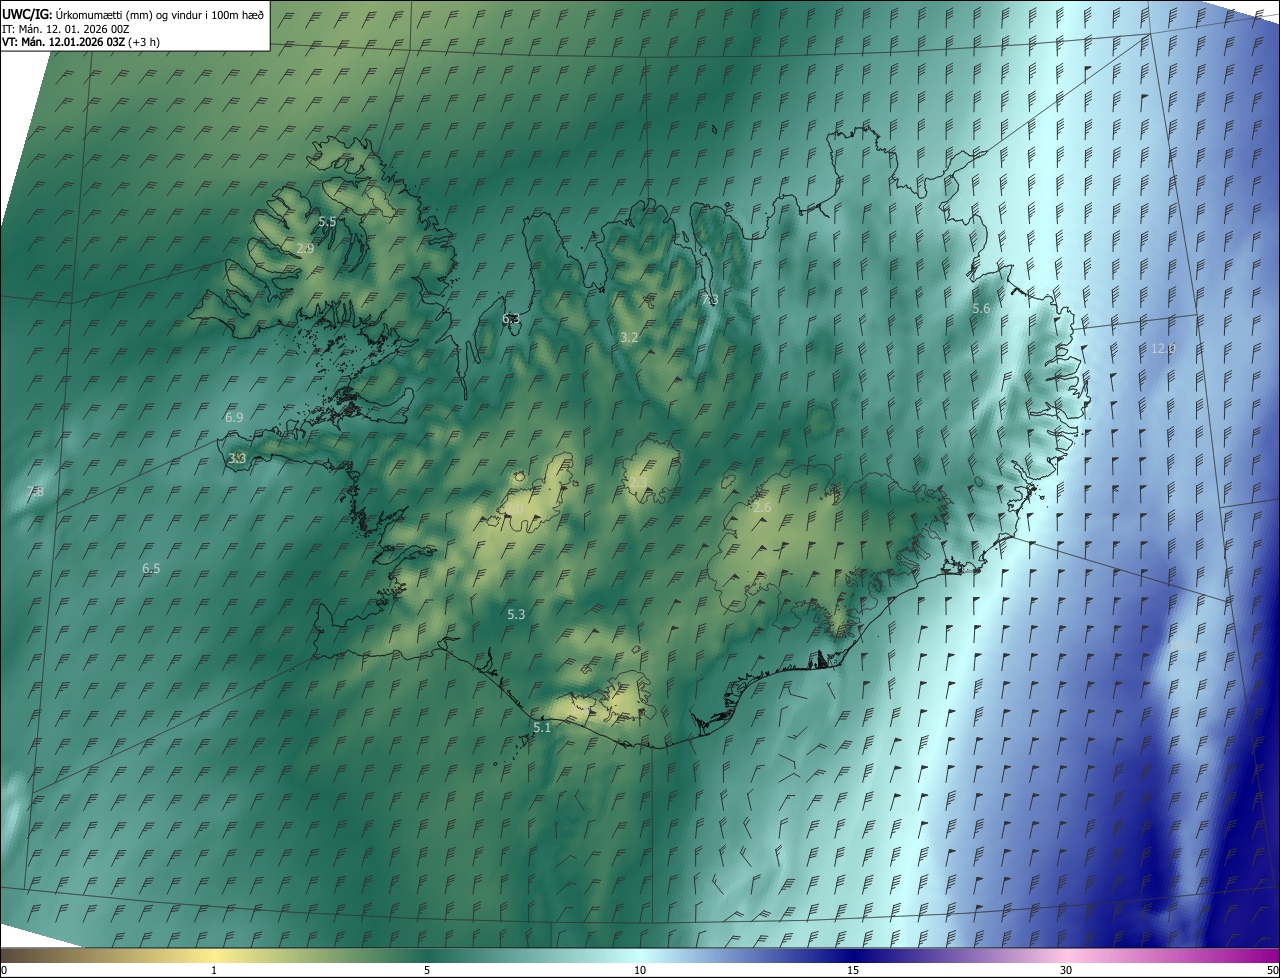Click the 30 tick label on the color scale
Viewport: 1280px width, 978px height.
click(1066, 970)
